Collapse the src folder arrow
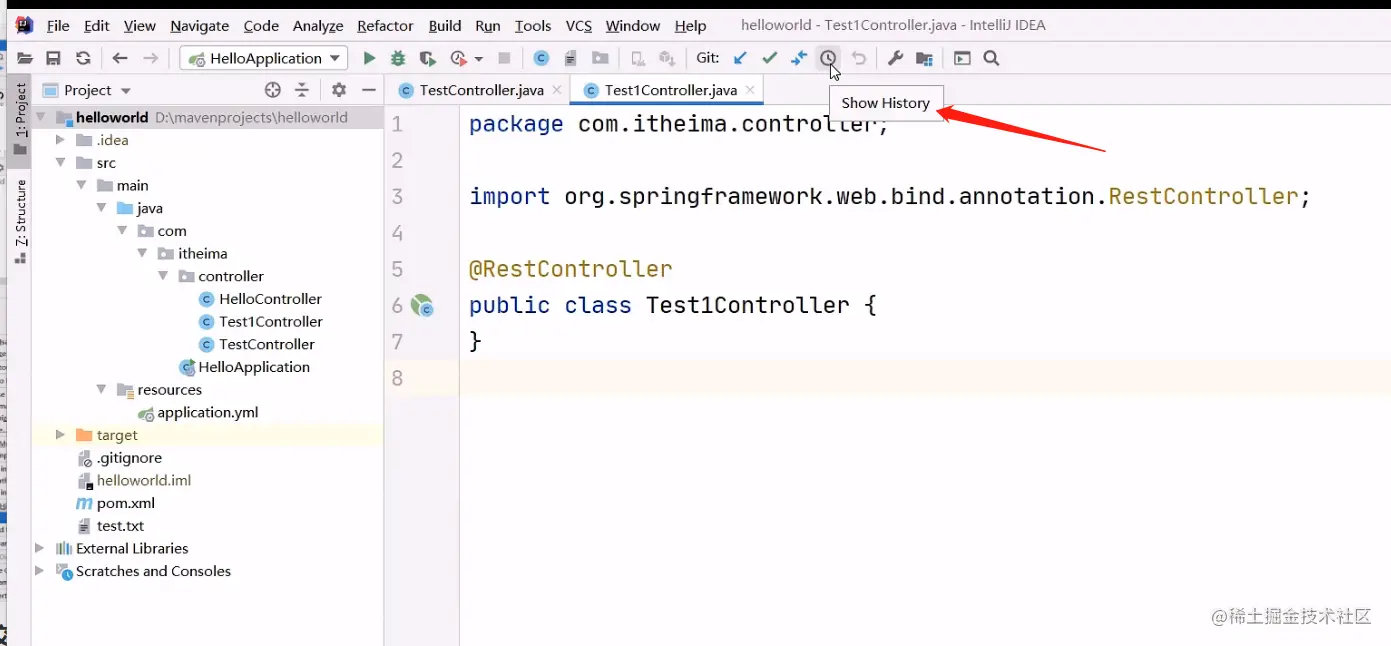This screenshot has width=1391, height=646. coord(61,162)
